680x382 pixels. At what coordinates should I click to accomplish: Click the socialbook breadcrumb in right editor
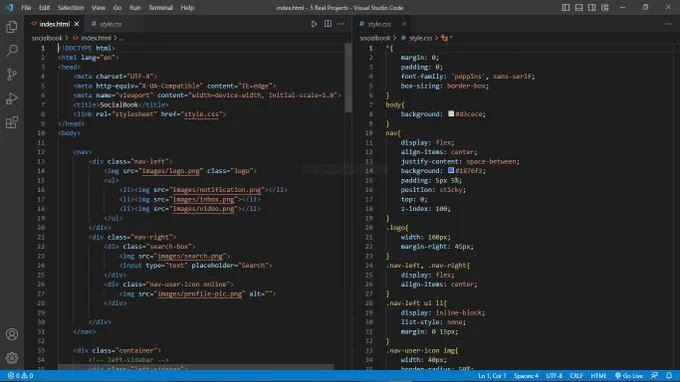[x=375, y=38]
